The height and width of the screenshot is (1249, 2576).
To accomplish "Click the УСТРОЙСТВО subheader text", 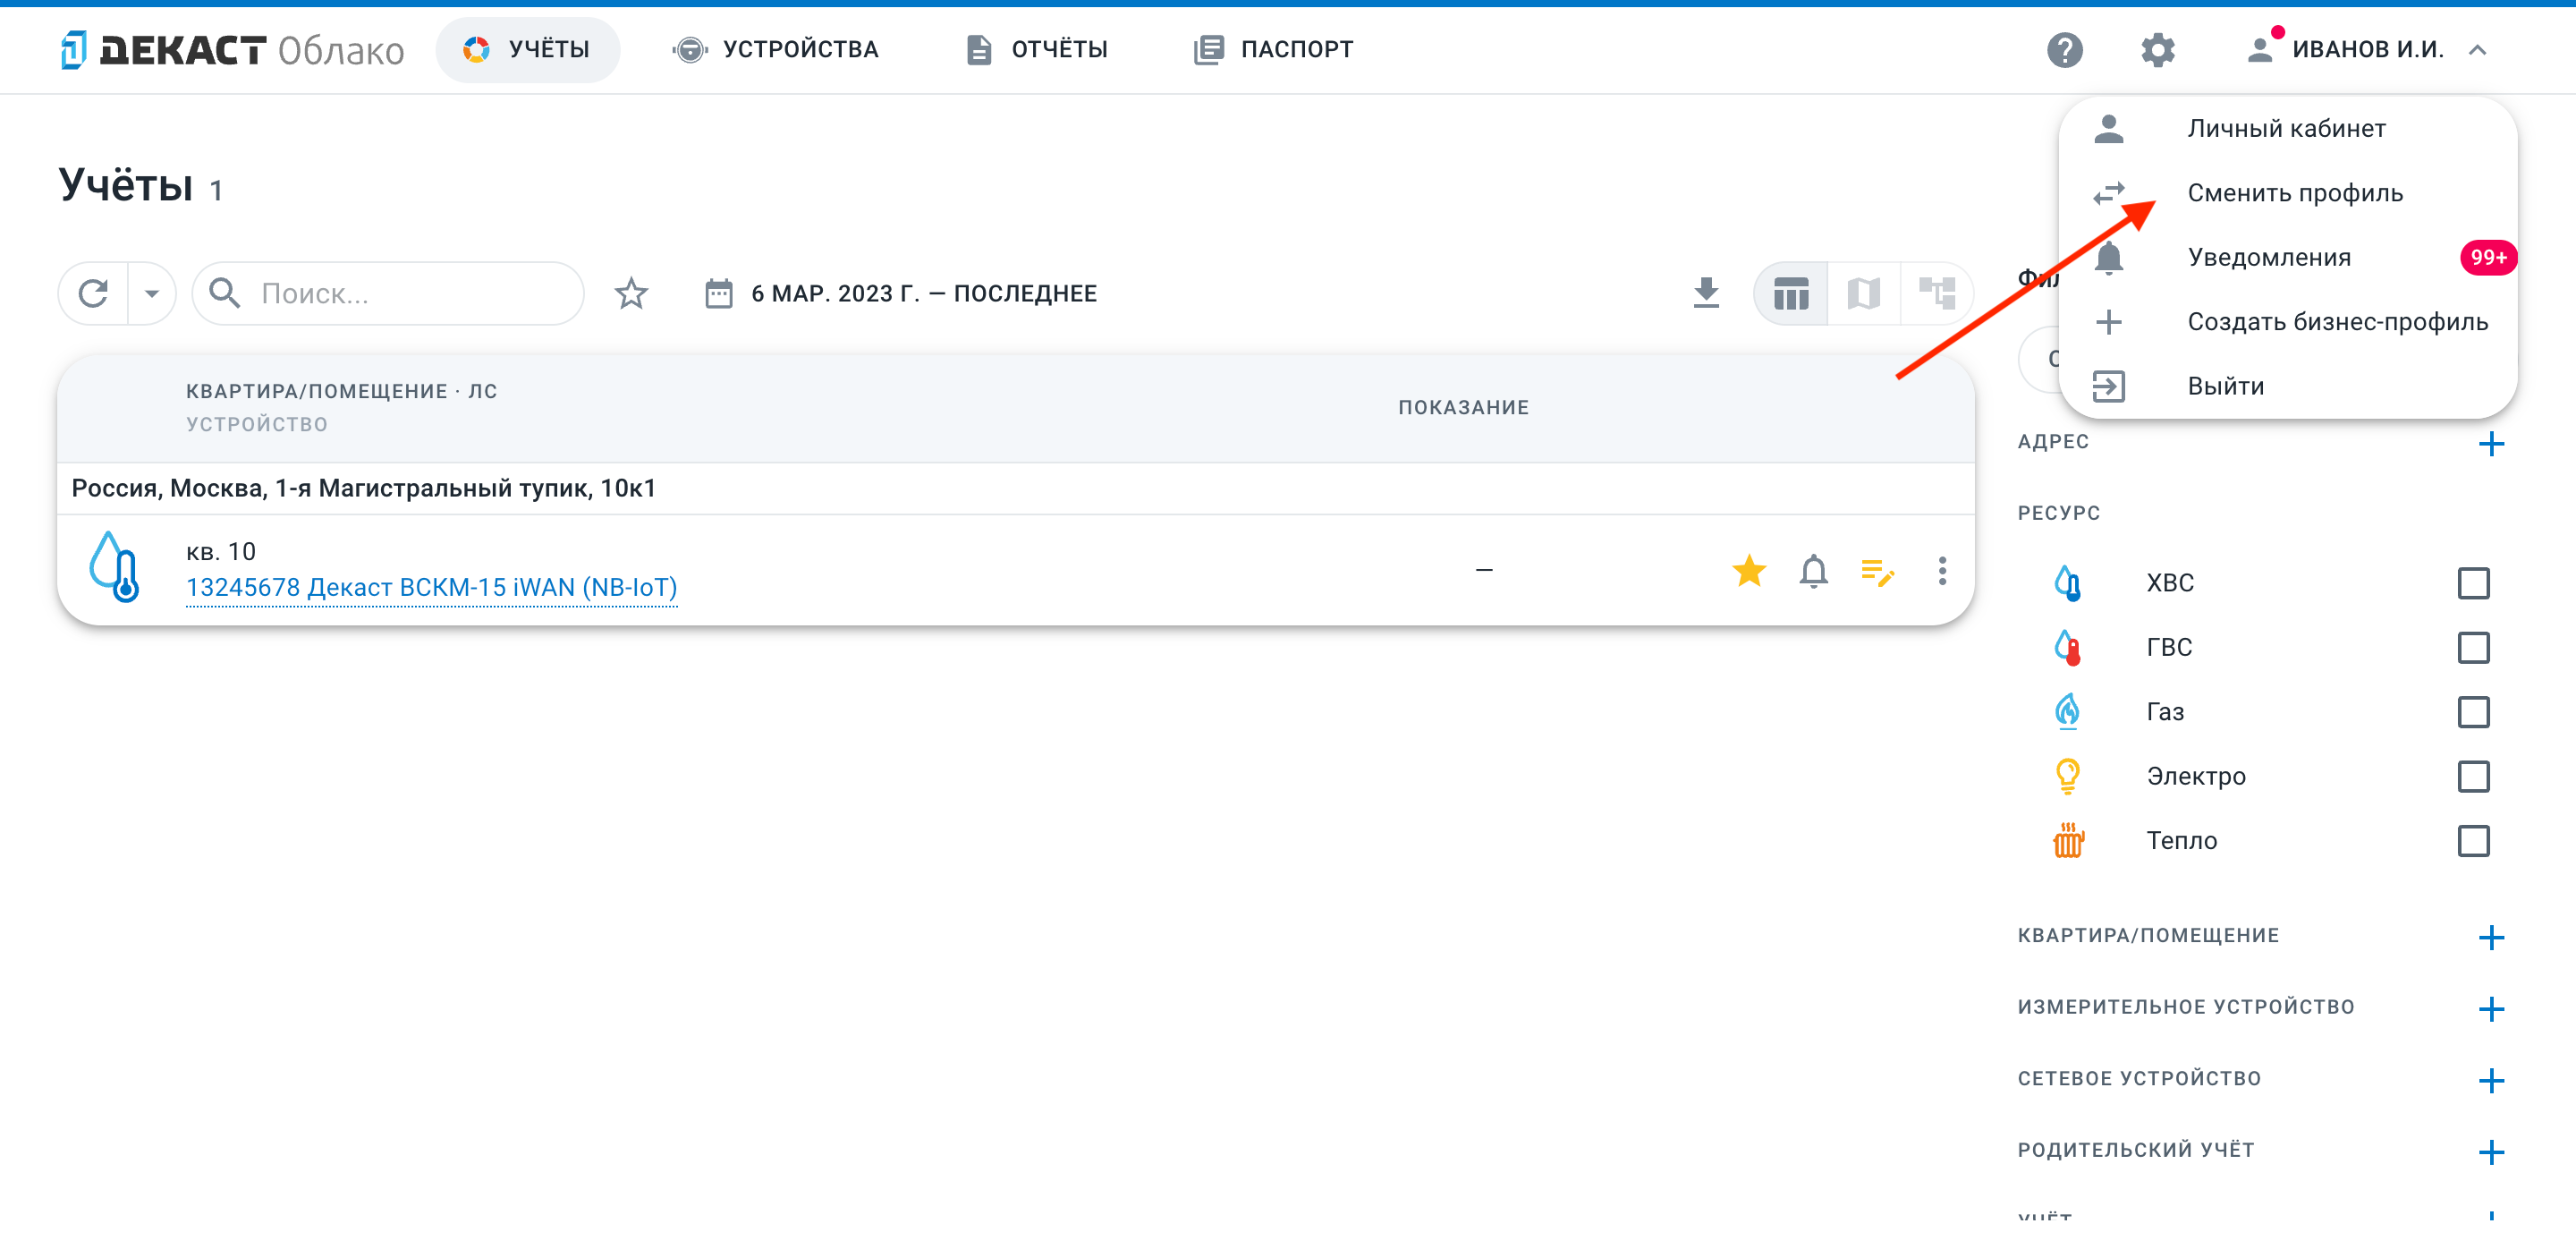I will point(256,424).
